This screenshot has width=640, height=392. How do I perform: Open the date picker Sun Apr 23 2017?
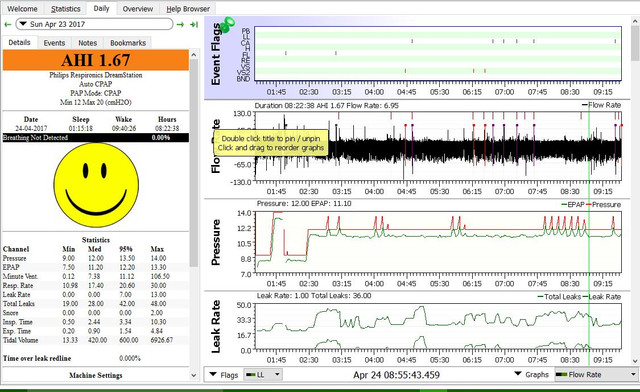pyautogui.click(x=94, y=24)
